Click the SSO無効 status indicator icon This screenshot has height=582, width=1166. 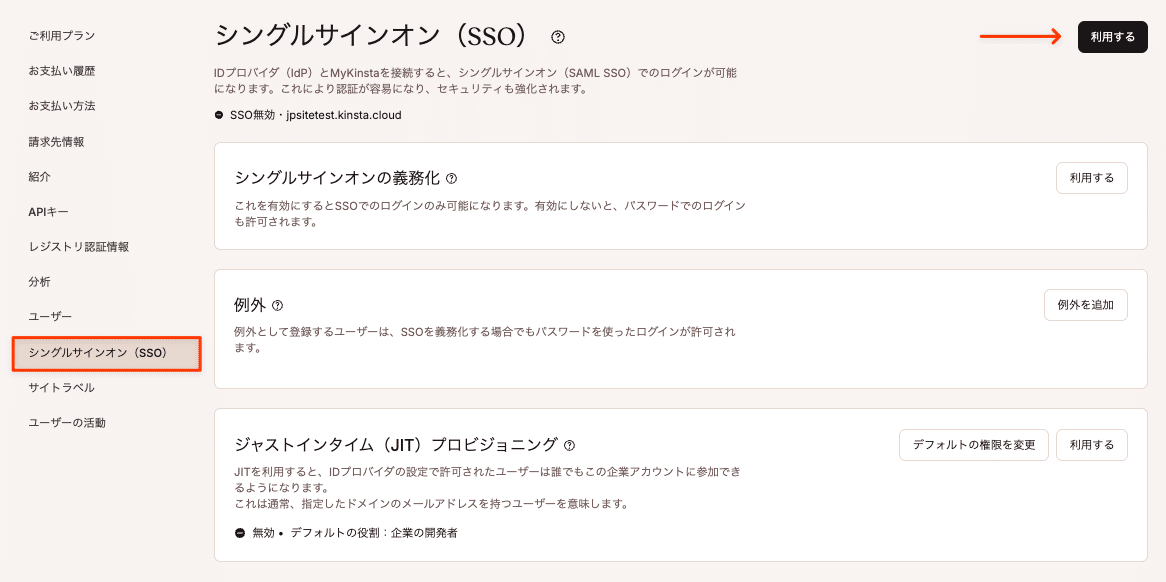point(216,114)
